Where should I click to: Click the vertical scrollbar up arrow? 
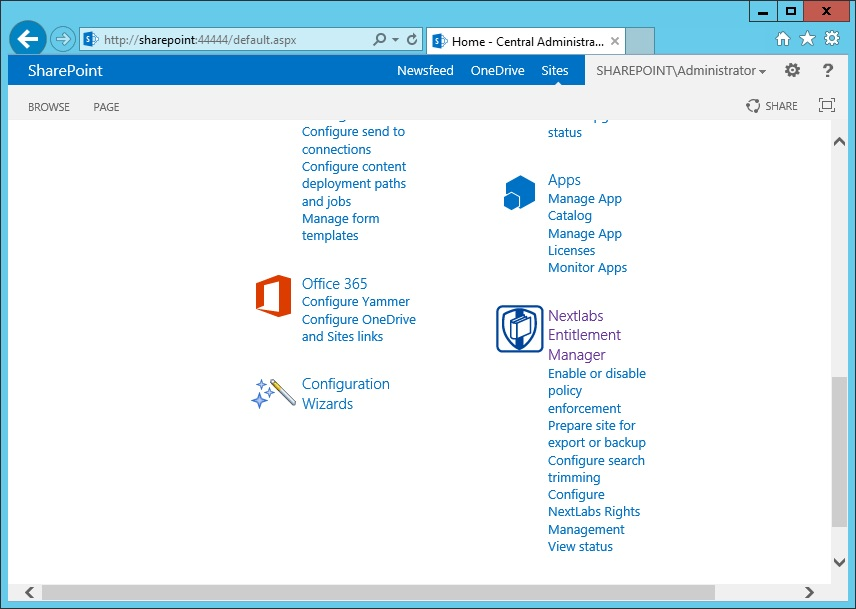click(840, 141)
